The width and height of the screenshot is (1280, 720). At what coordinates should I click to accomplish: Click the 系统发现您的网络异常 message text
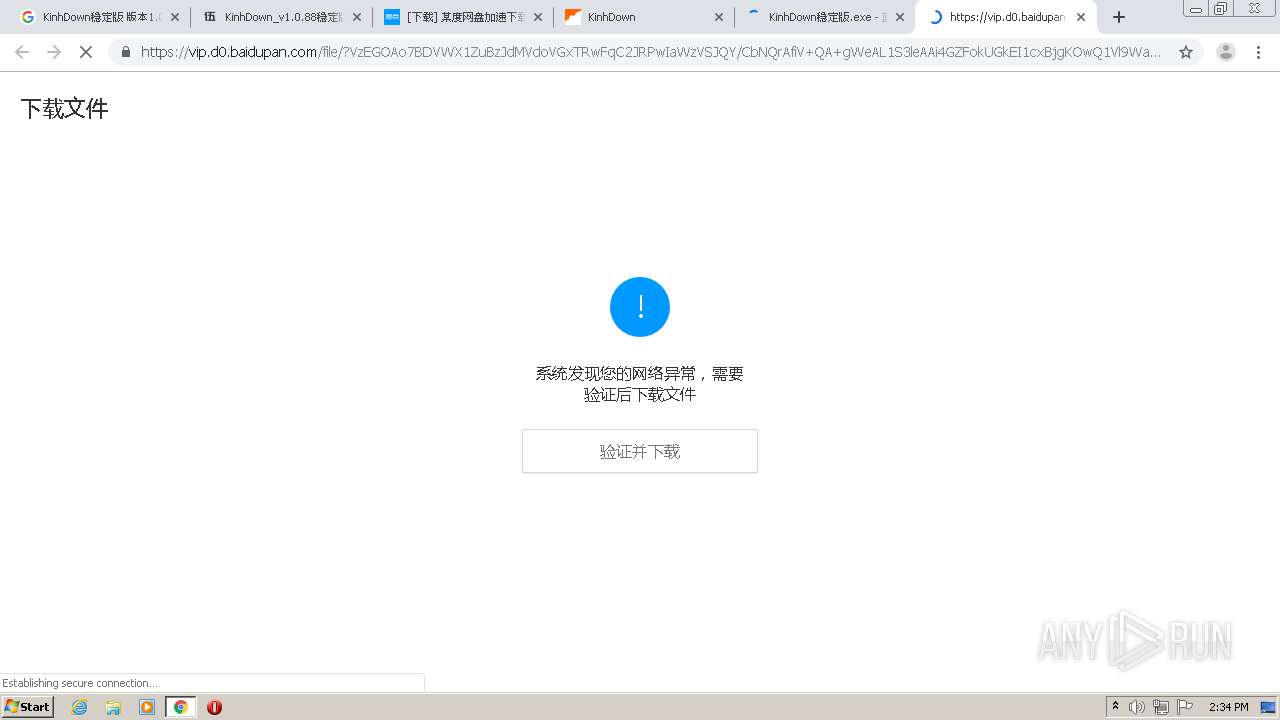[640, 384]
